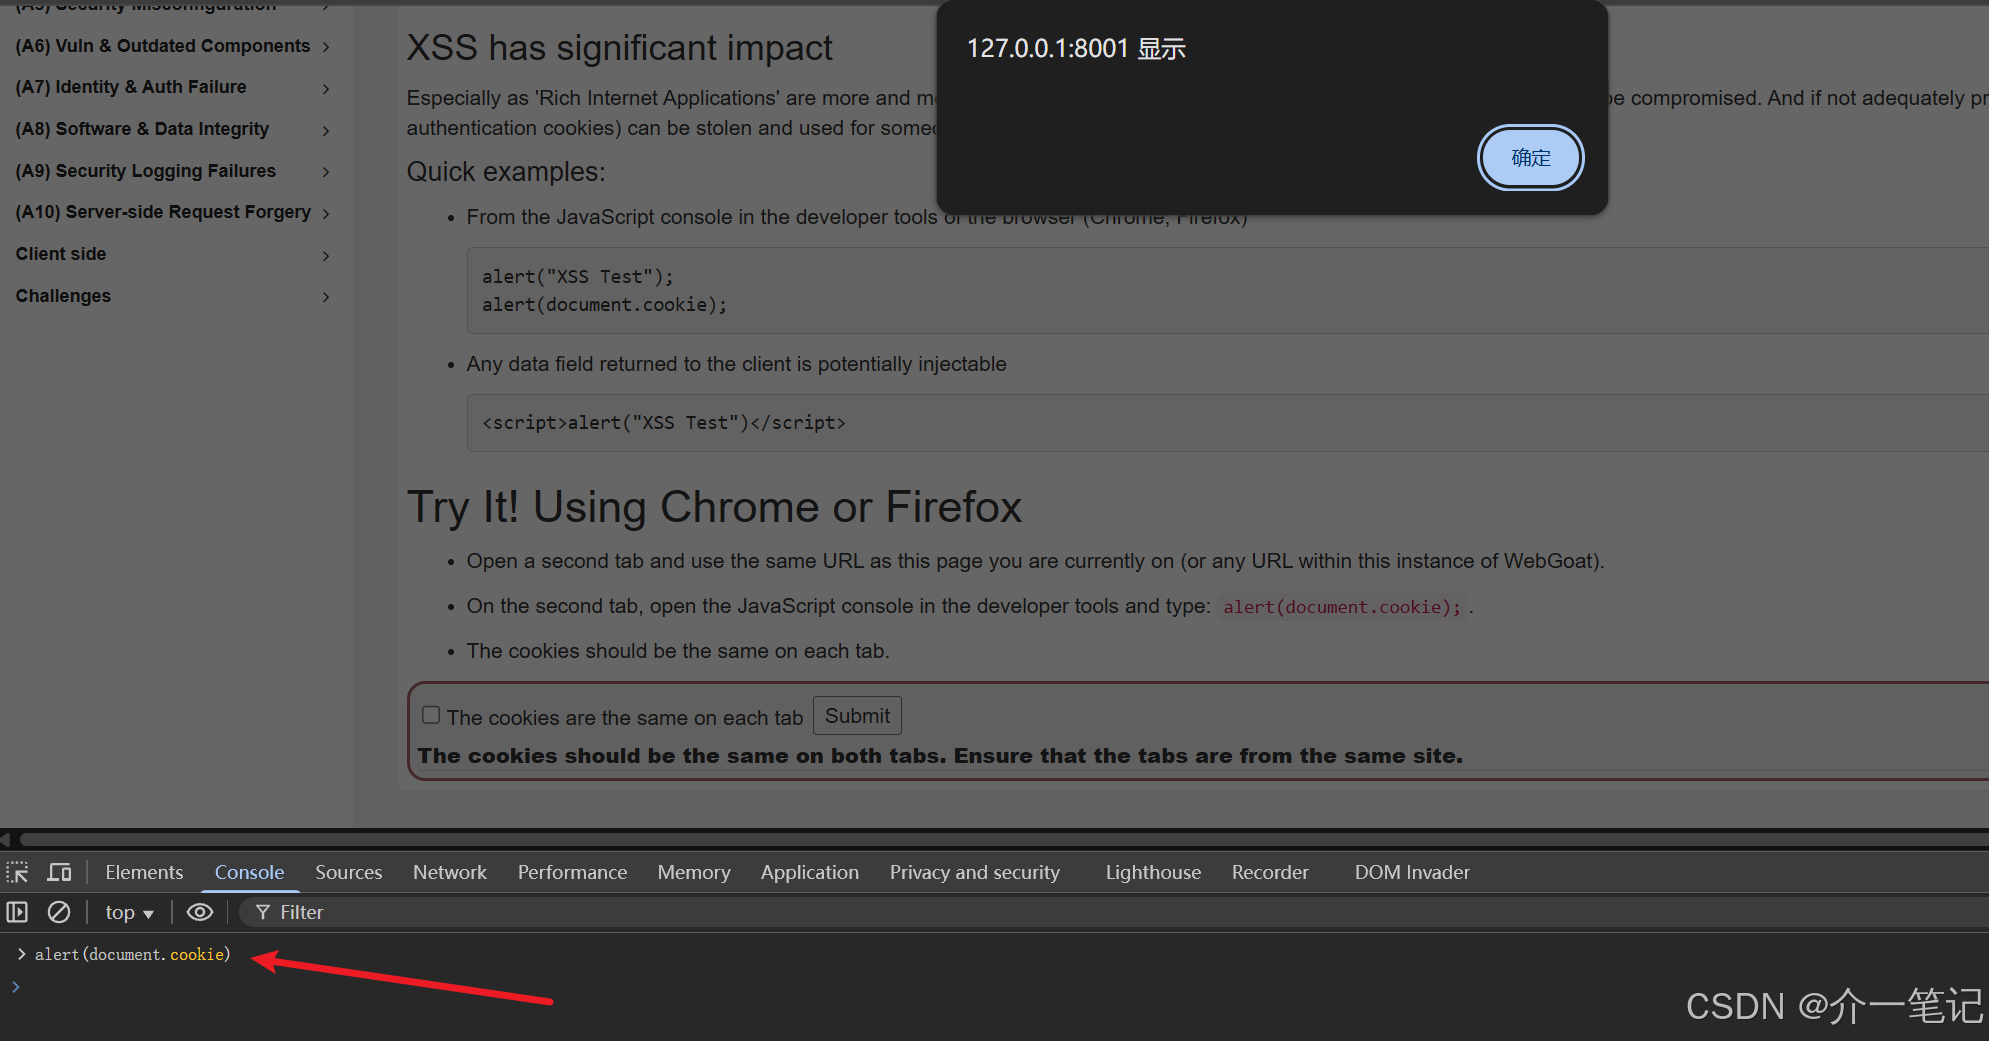Screen dimensions: 1989x1041
Task: Click the chevron next to Challenges
Action: 326,297
